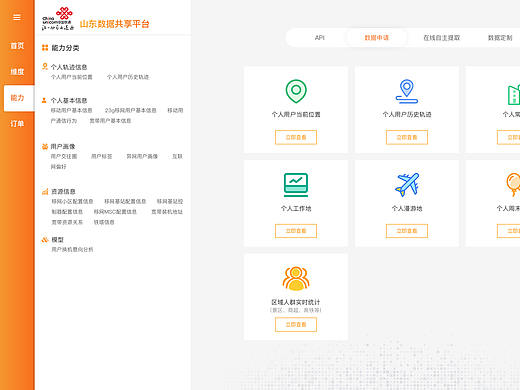Open 宽带装机地址 link

(167, 212)
